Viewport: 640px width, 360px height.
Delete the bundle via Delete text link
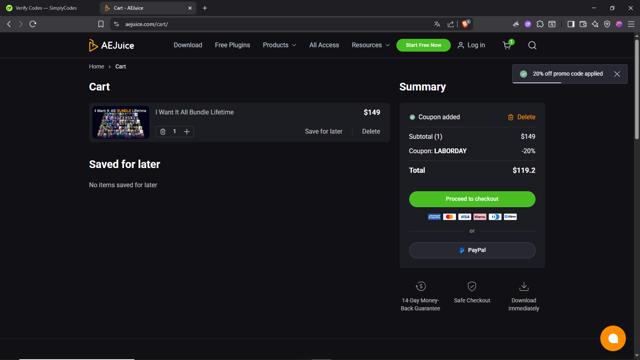[371, 131]
